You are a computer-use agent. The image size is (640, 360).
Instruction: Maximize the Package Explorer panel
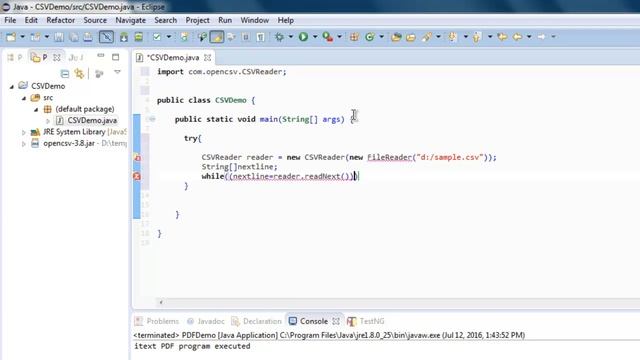click(116, 57)
